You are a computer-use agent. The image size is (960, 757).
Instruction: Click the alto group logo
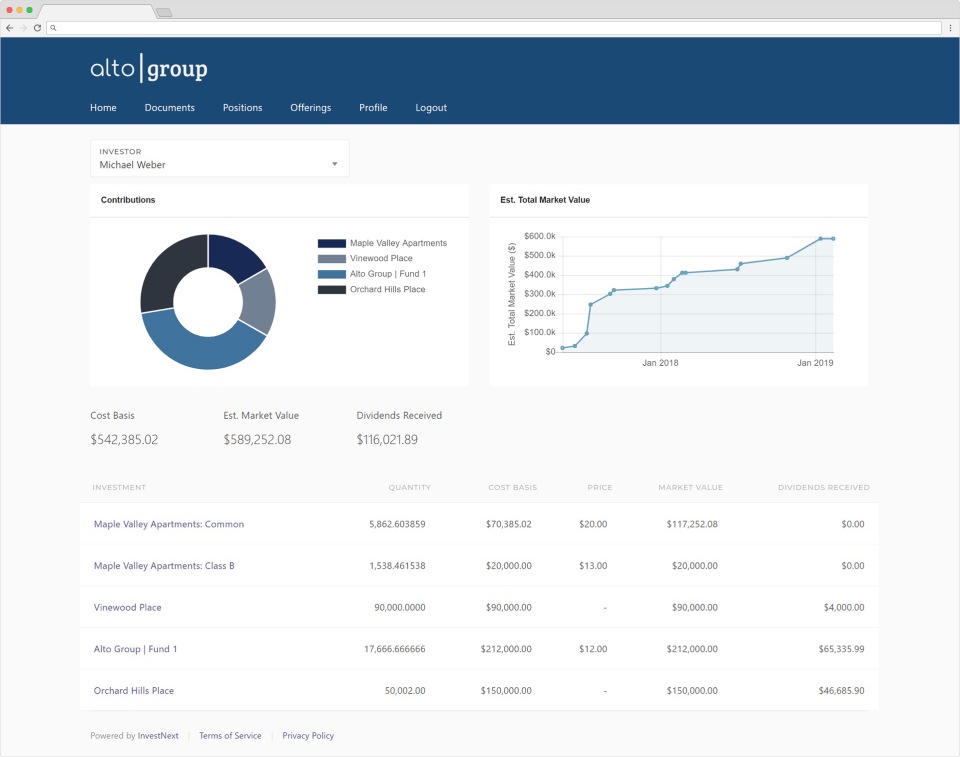149,68
